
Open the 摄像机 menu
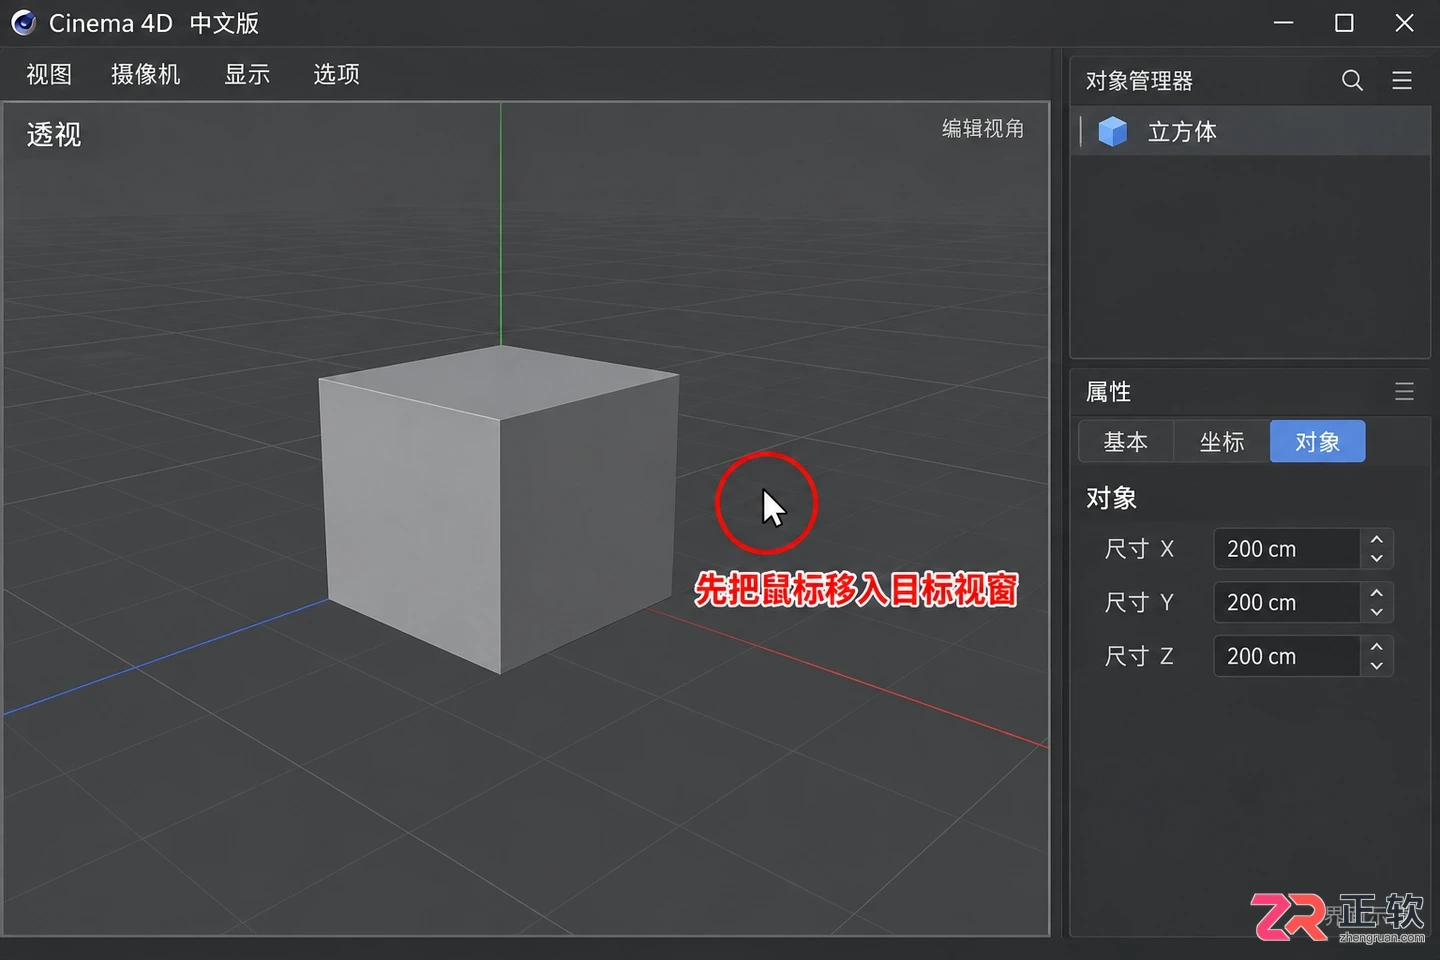coord(145,74)
